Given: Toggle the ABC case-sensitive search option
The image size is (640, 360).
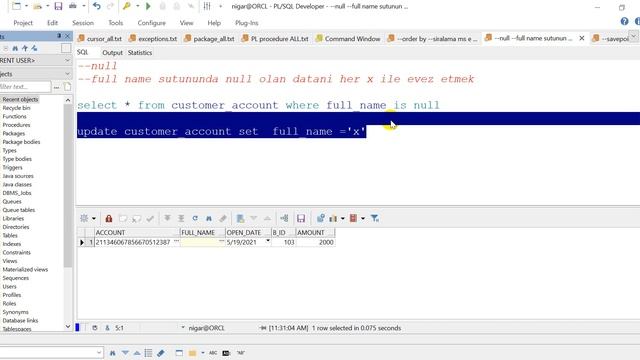Looking at the screenshot, I should tap(213, 353).
